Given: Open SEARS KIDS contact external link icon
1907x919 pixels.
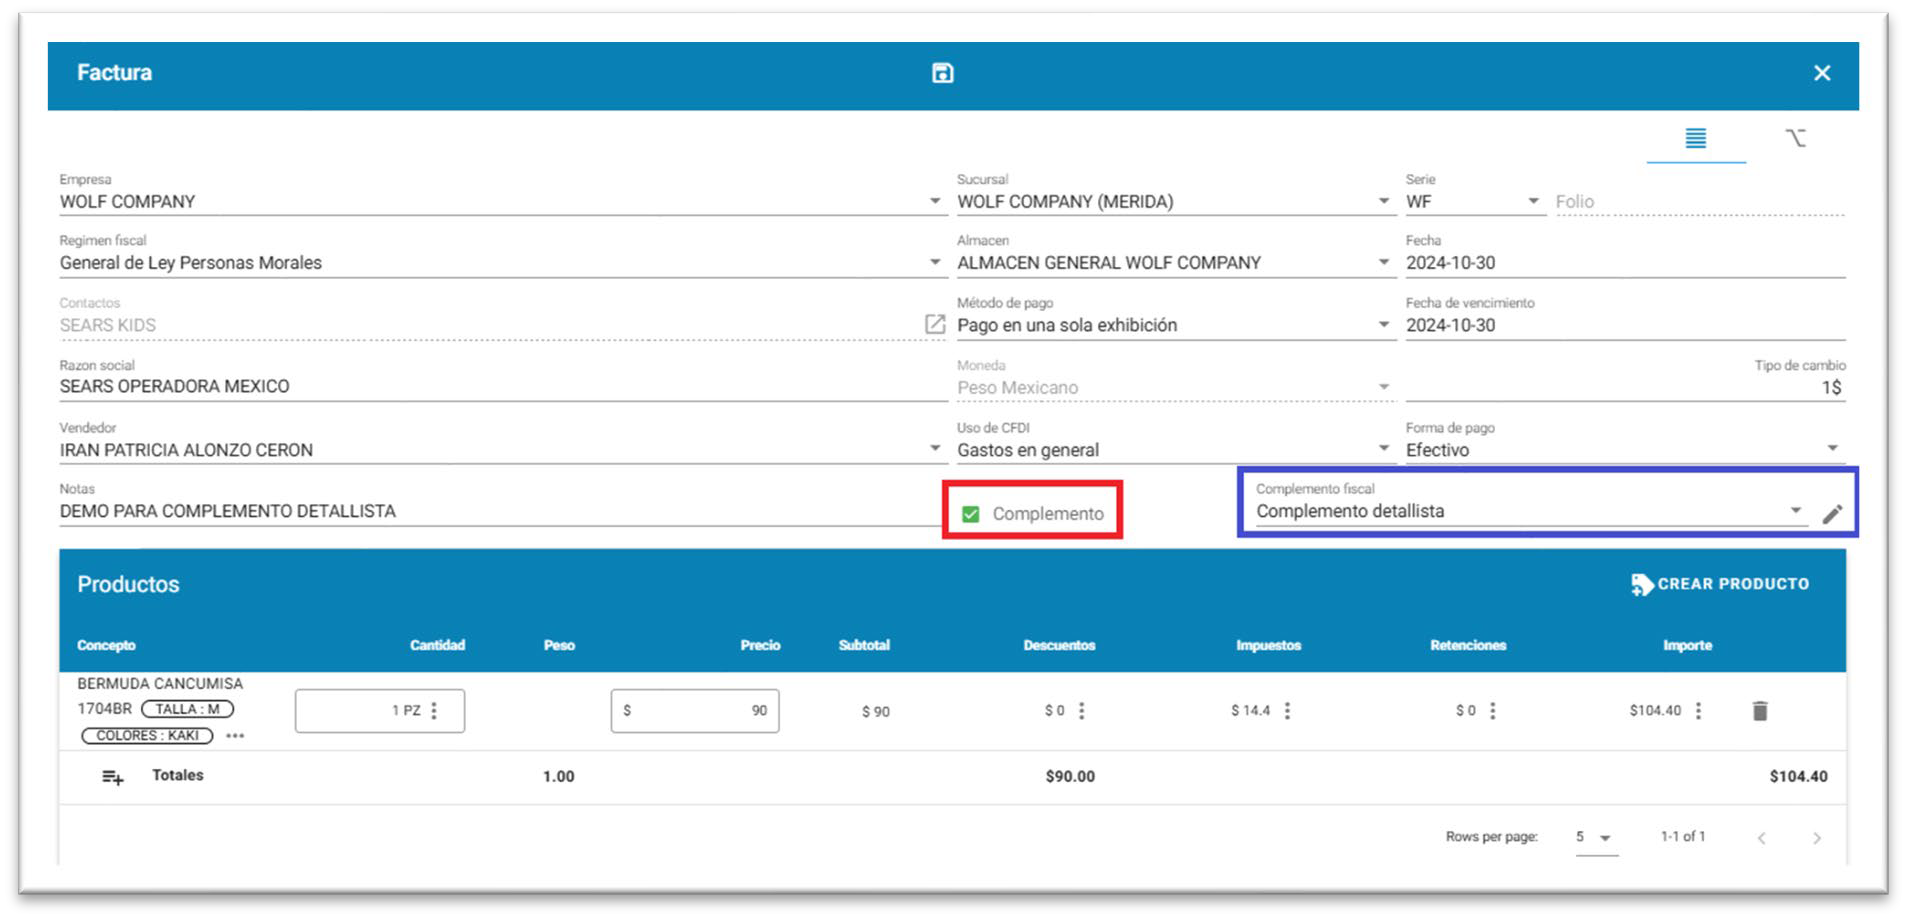Looking at the screenshot, I should point(934,324).
